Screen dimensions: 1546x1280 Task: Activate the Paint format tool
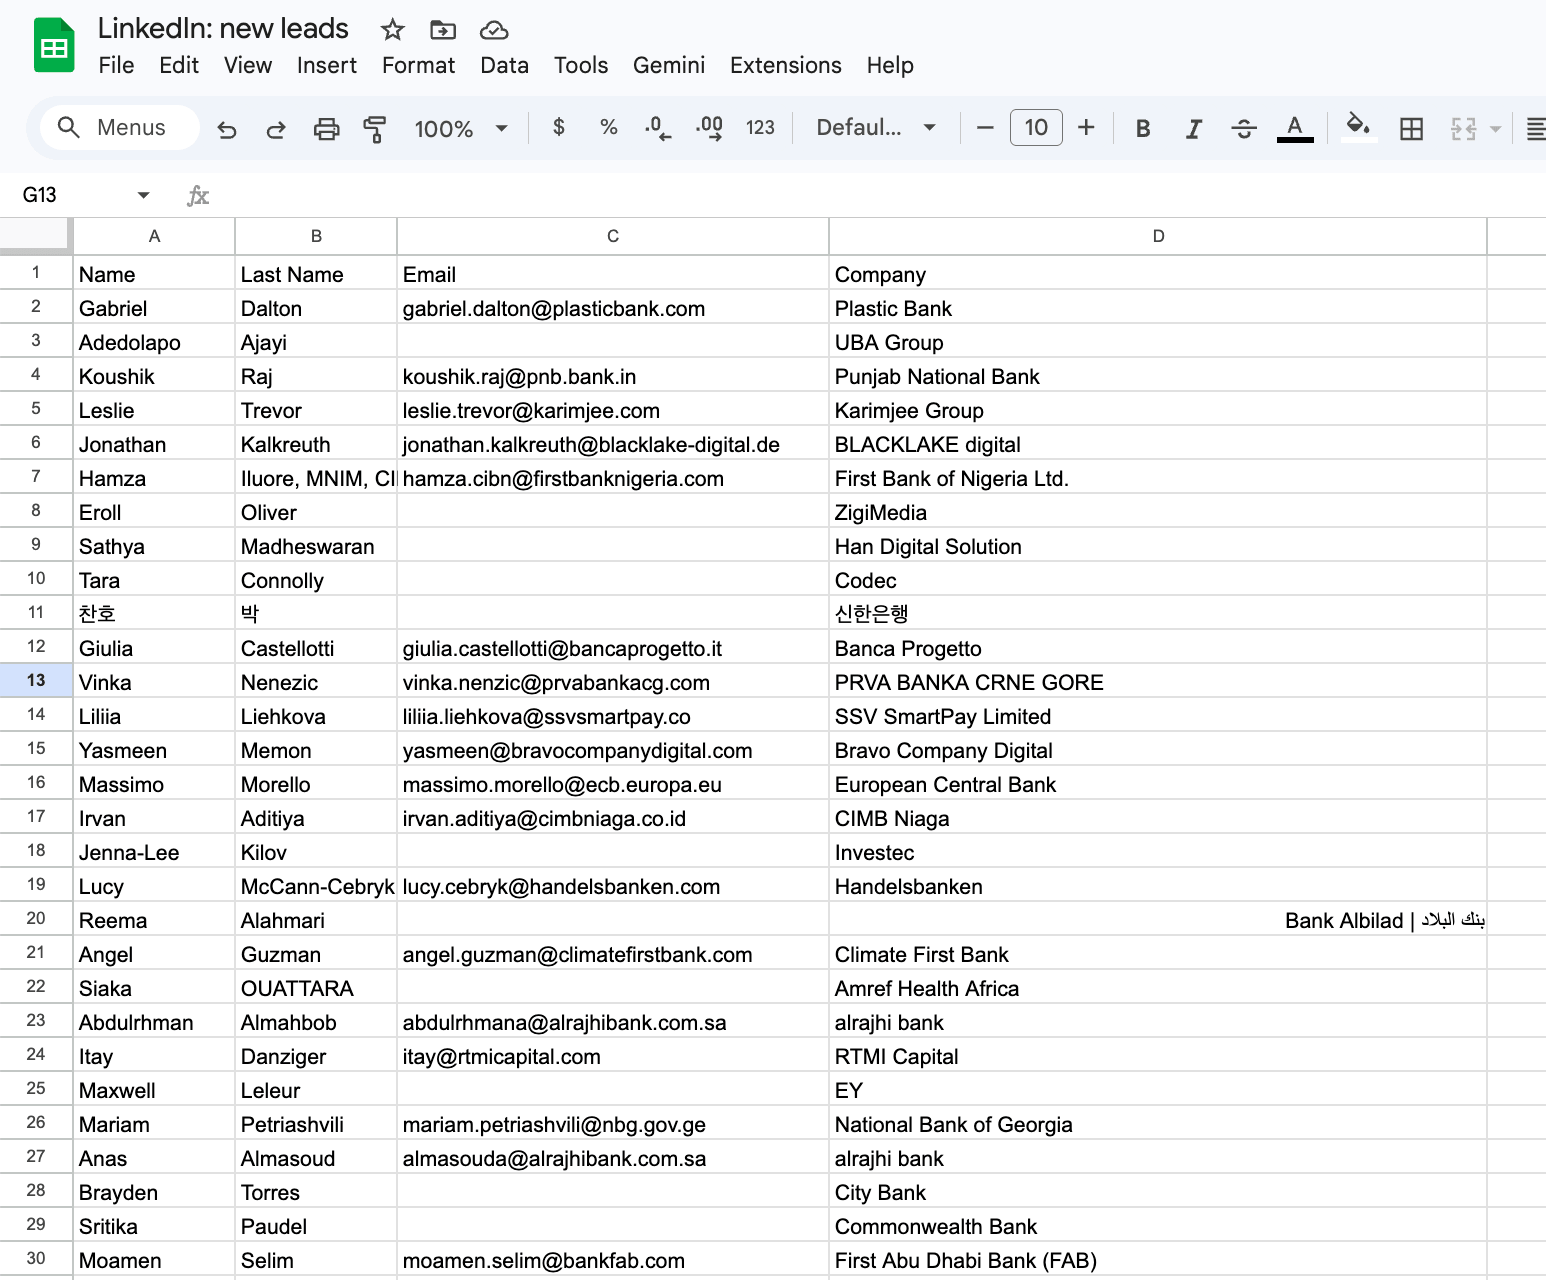tap(375, 128)
